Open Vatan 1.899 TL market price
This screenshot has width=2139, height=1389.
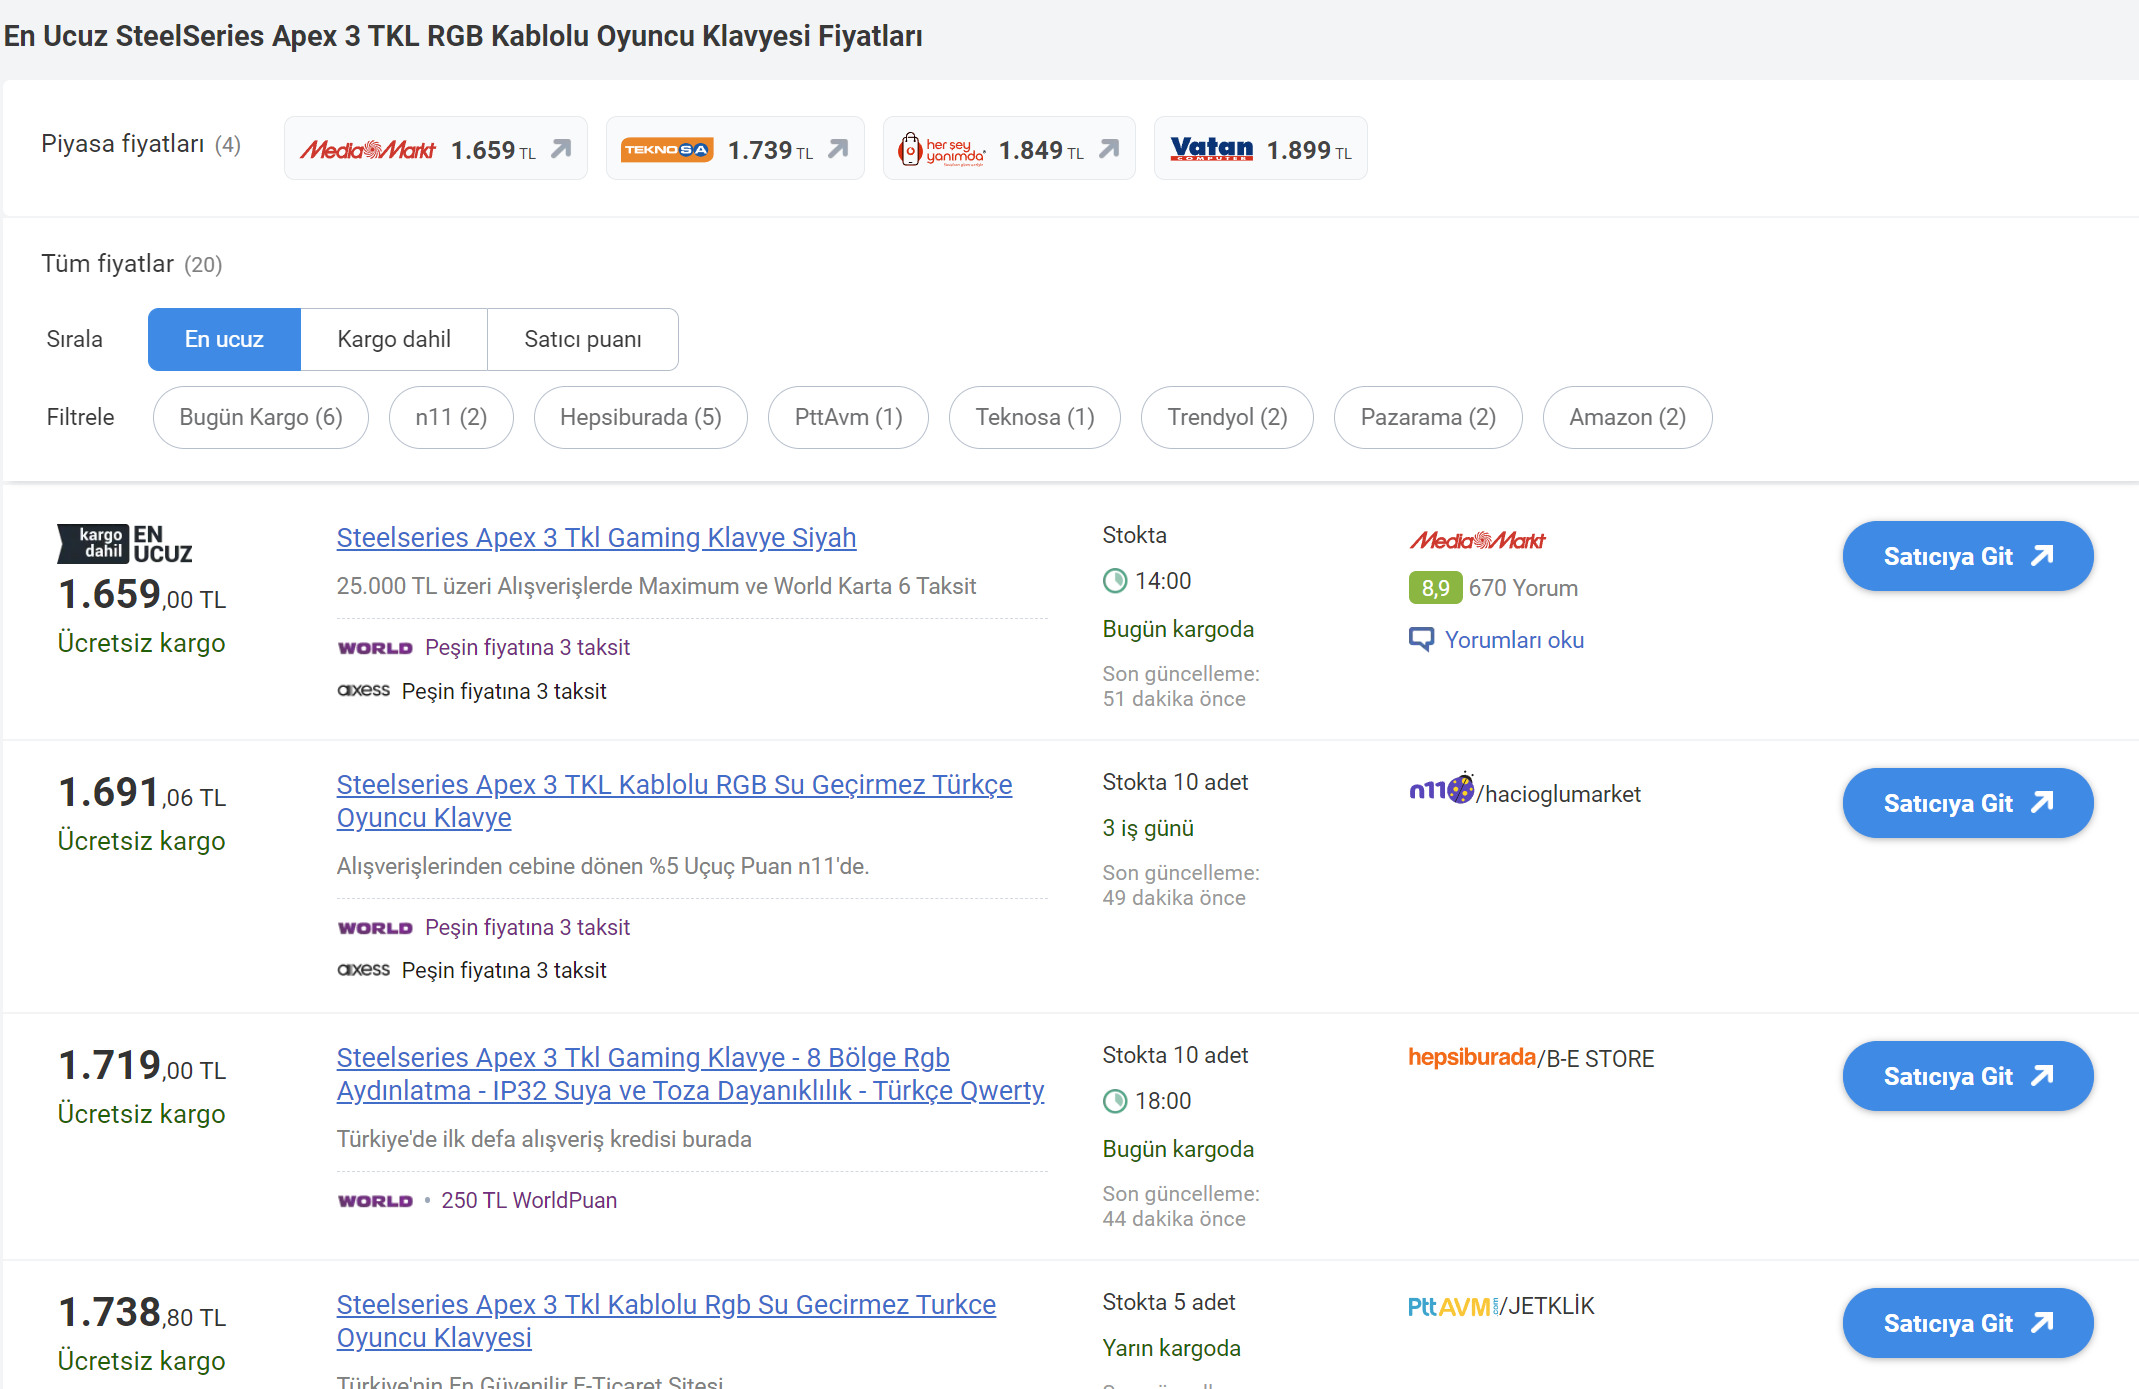point(1260,149)
